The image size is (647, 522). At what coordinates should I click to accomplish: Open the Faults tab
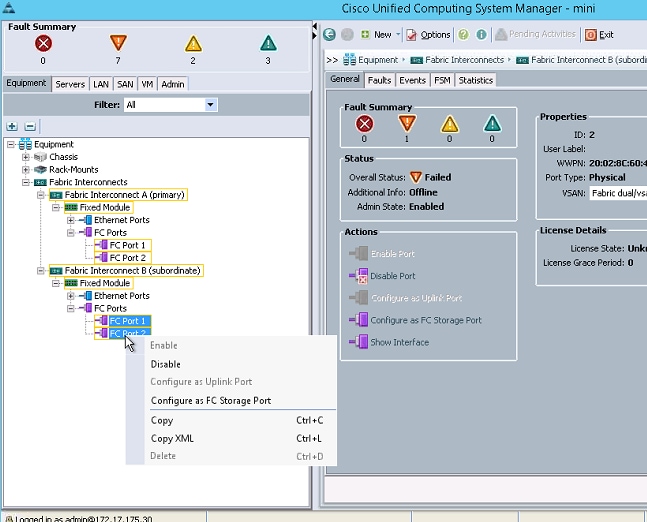pos(379,80)
